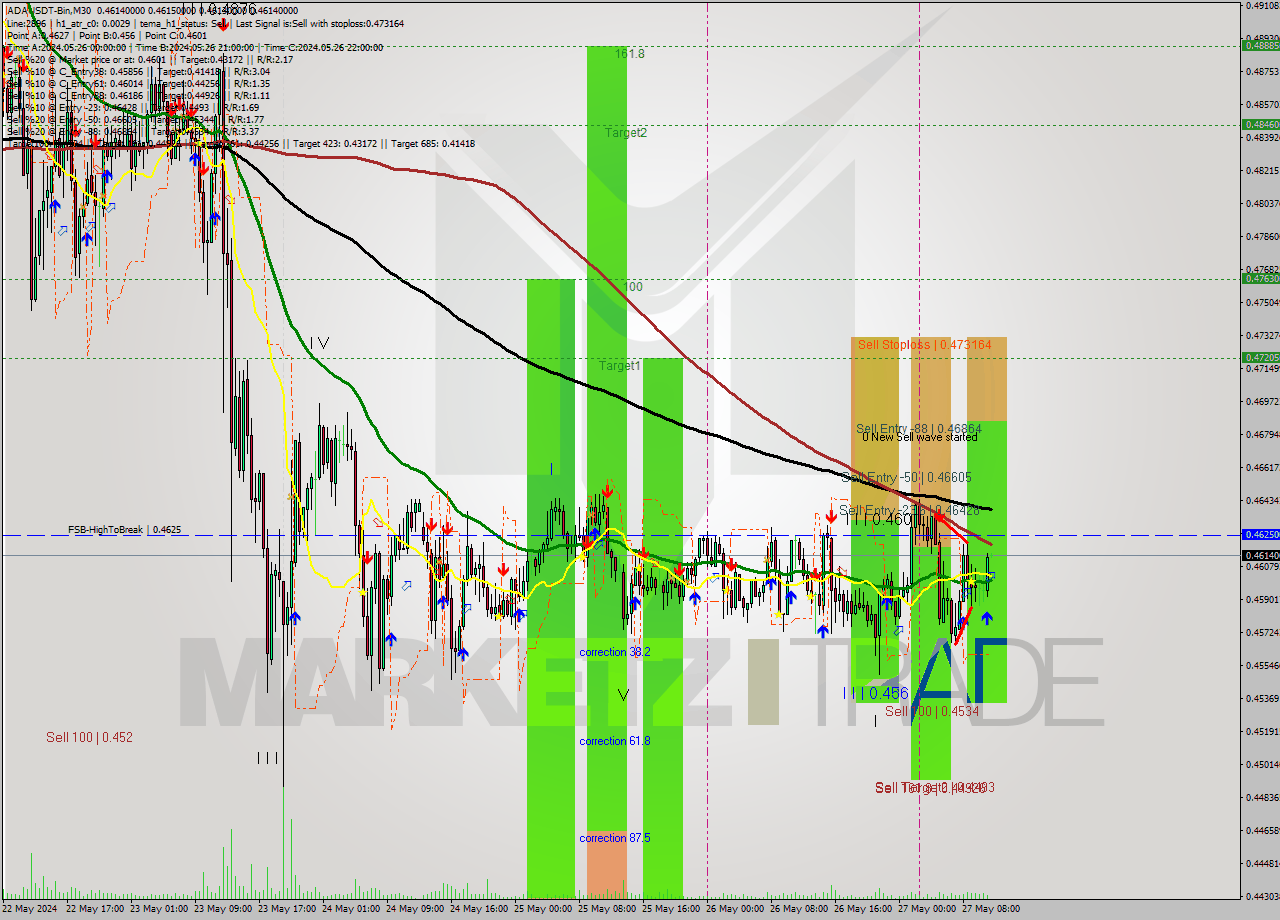Click the current price tag 0.46140
The width and height of the screenshot is (1280, 920).
(1261, 555)
